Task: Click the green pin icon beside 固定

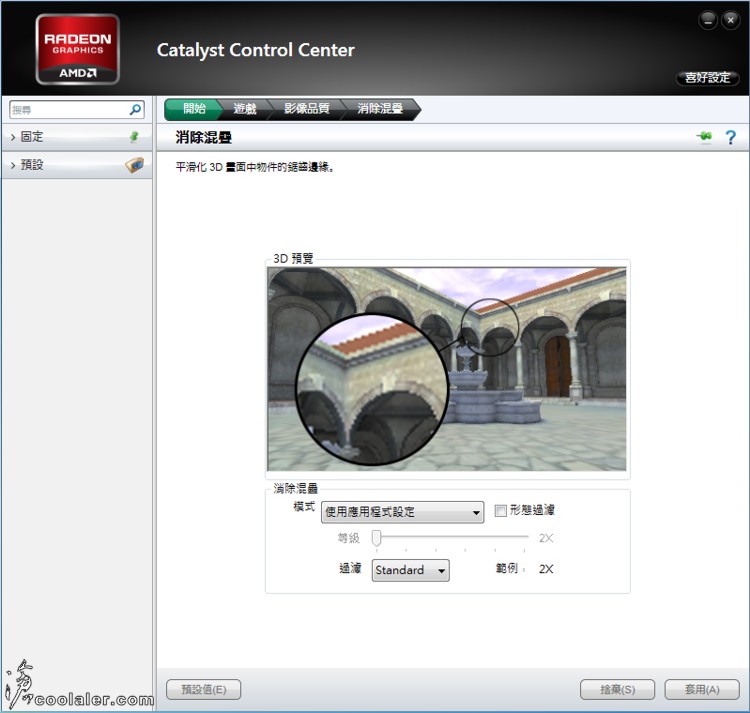Action: [x=134, y=137]
